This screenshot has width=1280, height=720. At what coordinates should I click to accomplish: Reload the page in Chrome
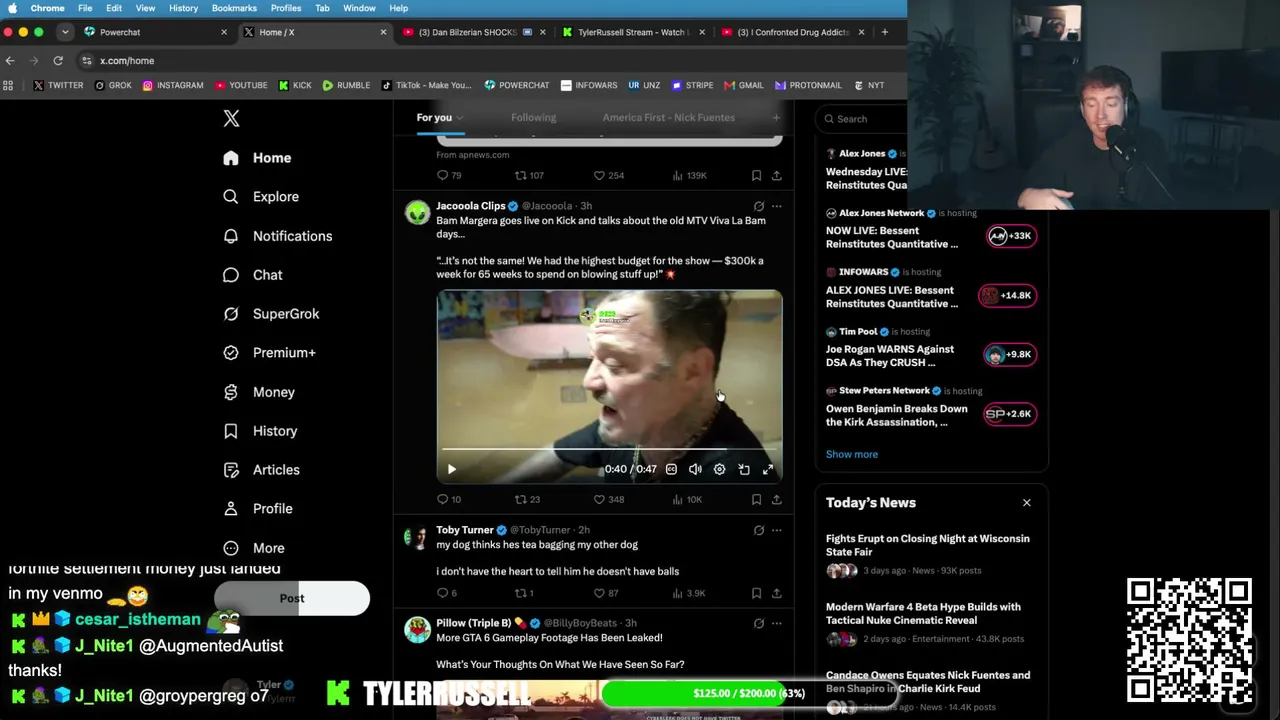tap(58, 61)
